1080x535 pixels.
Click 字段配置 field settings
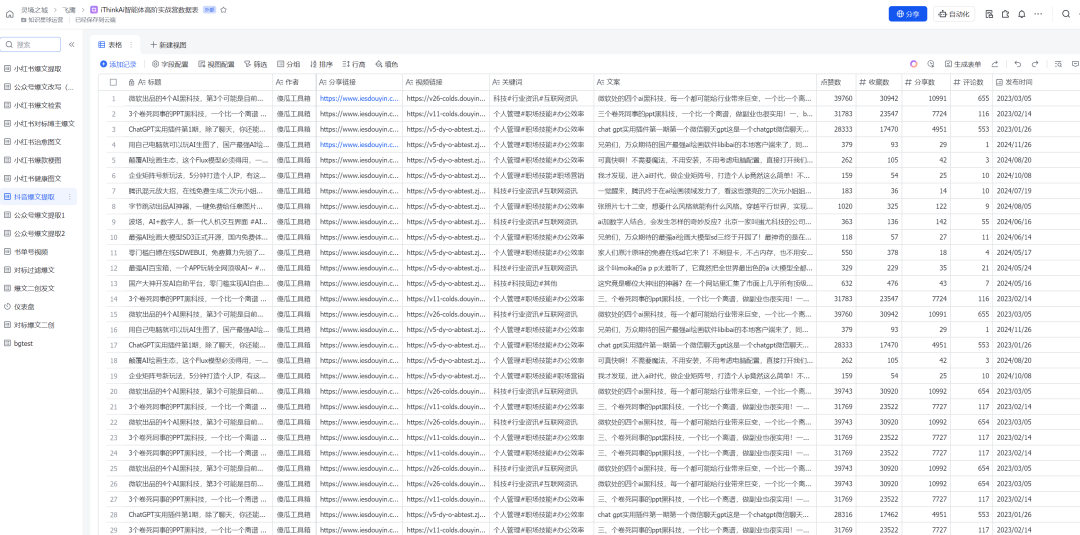tap(170, 64)
